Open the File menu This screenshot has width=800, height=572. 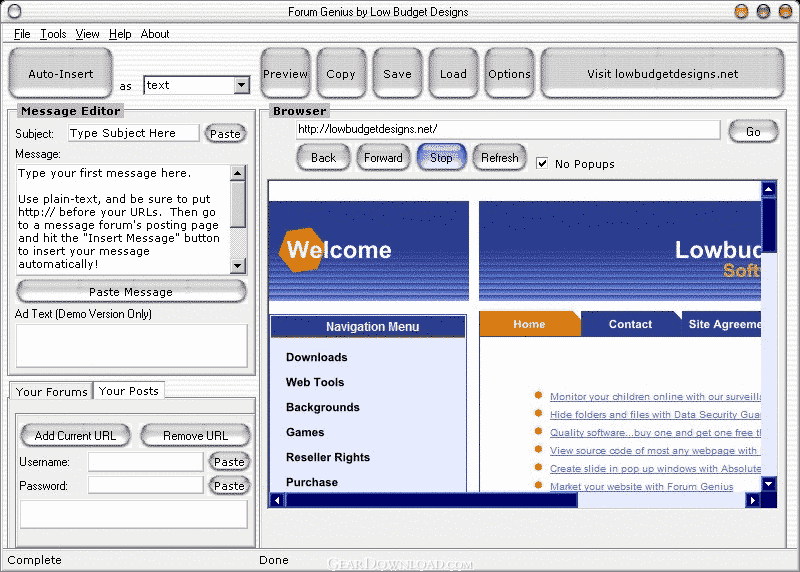pyautogui.click(x=22, y=34)
